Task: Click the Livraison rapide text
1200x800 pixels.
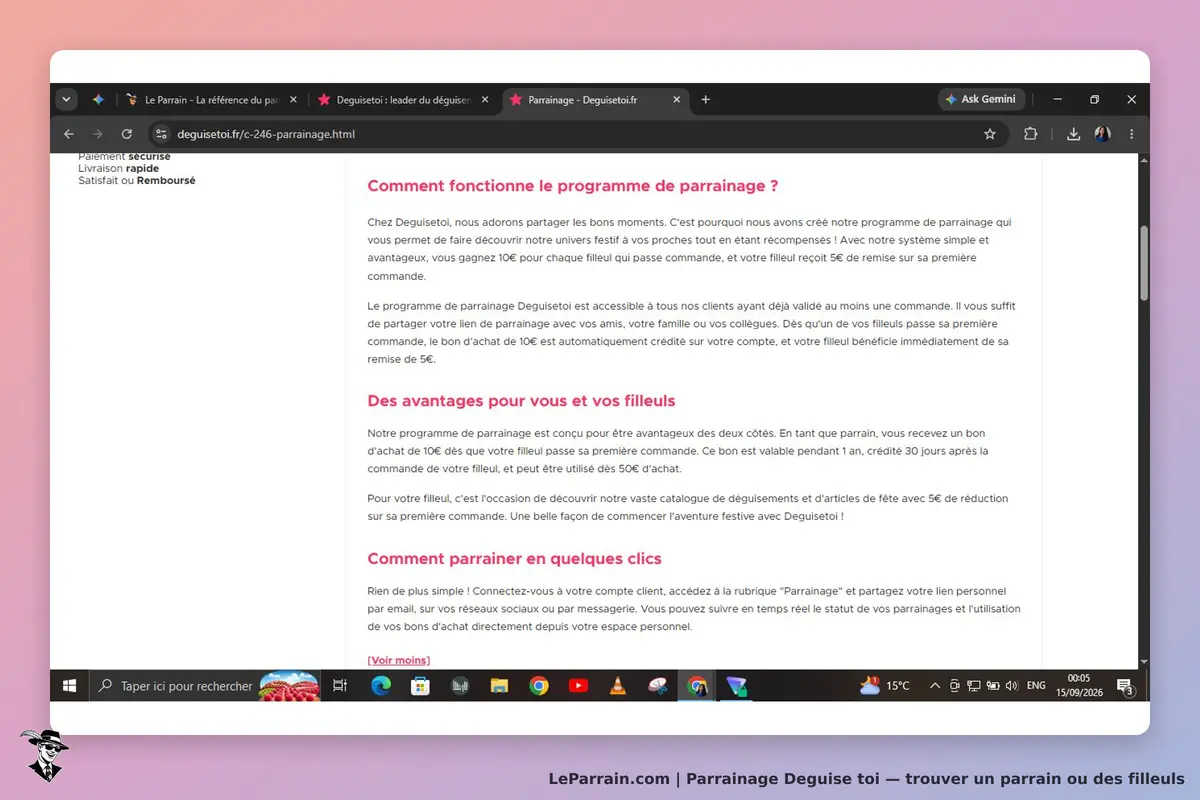Action: click(x=118, y=169)
